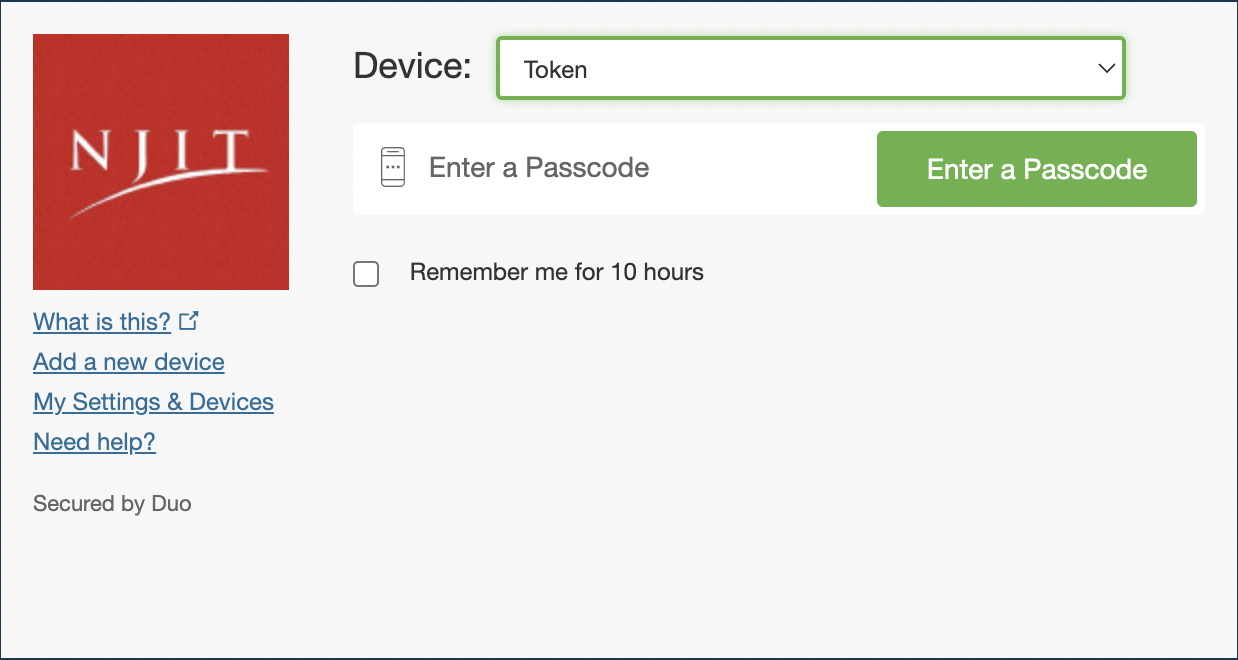Click the white NJIT lettering on the red logo
This screenshot has width=1238, height=660.
coord(157,152)
